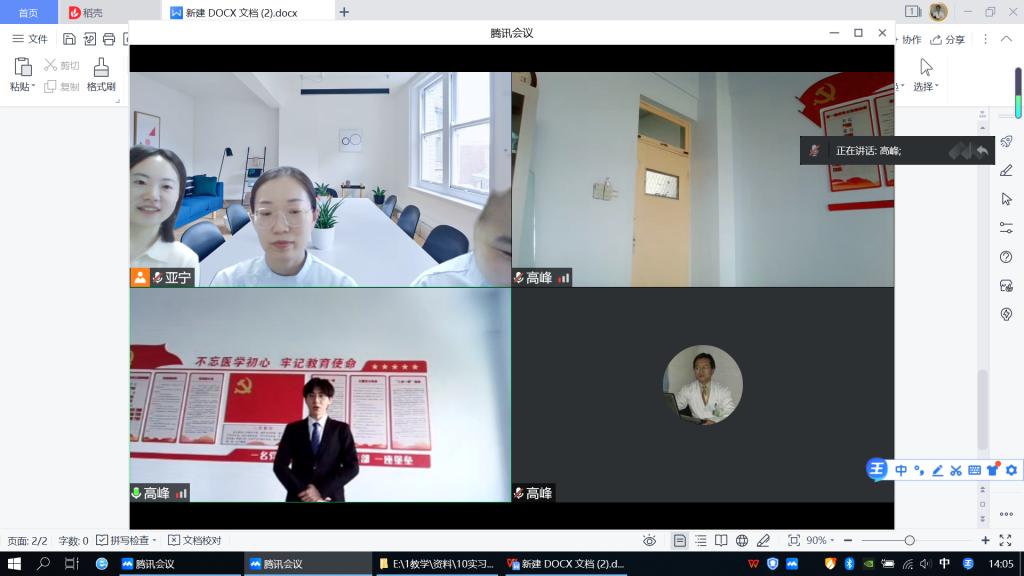Image resolution: width=1024 pixels, height=576 pixels.
Task: Click the settings sliders icon in sidebar
Action: pos(1007,228)
